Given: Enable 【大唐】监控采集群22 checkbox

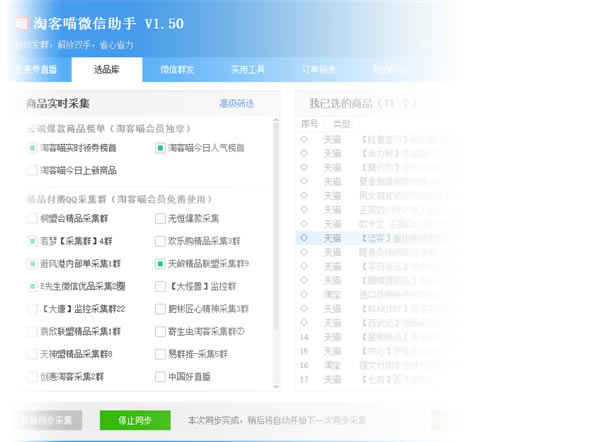Looking at the screenshot, I should (x=32, y=309).
